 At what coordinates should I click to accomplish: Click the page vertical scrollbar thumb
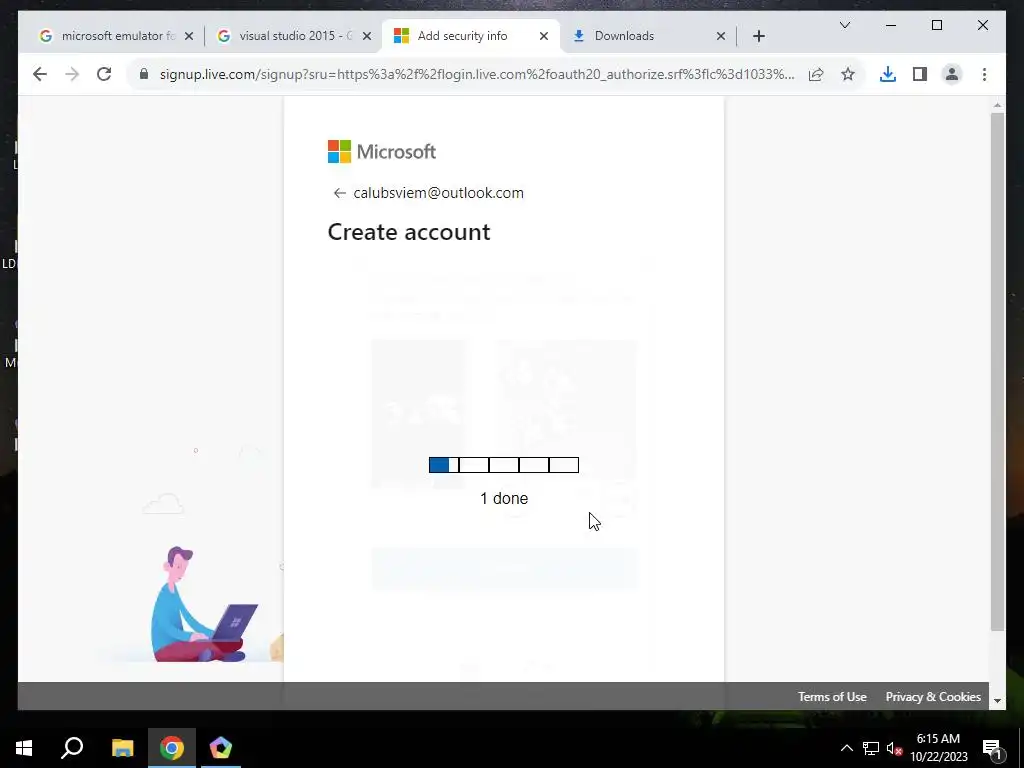coord(997,372)
